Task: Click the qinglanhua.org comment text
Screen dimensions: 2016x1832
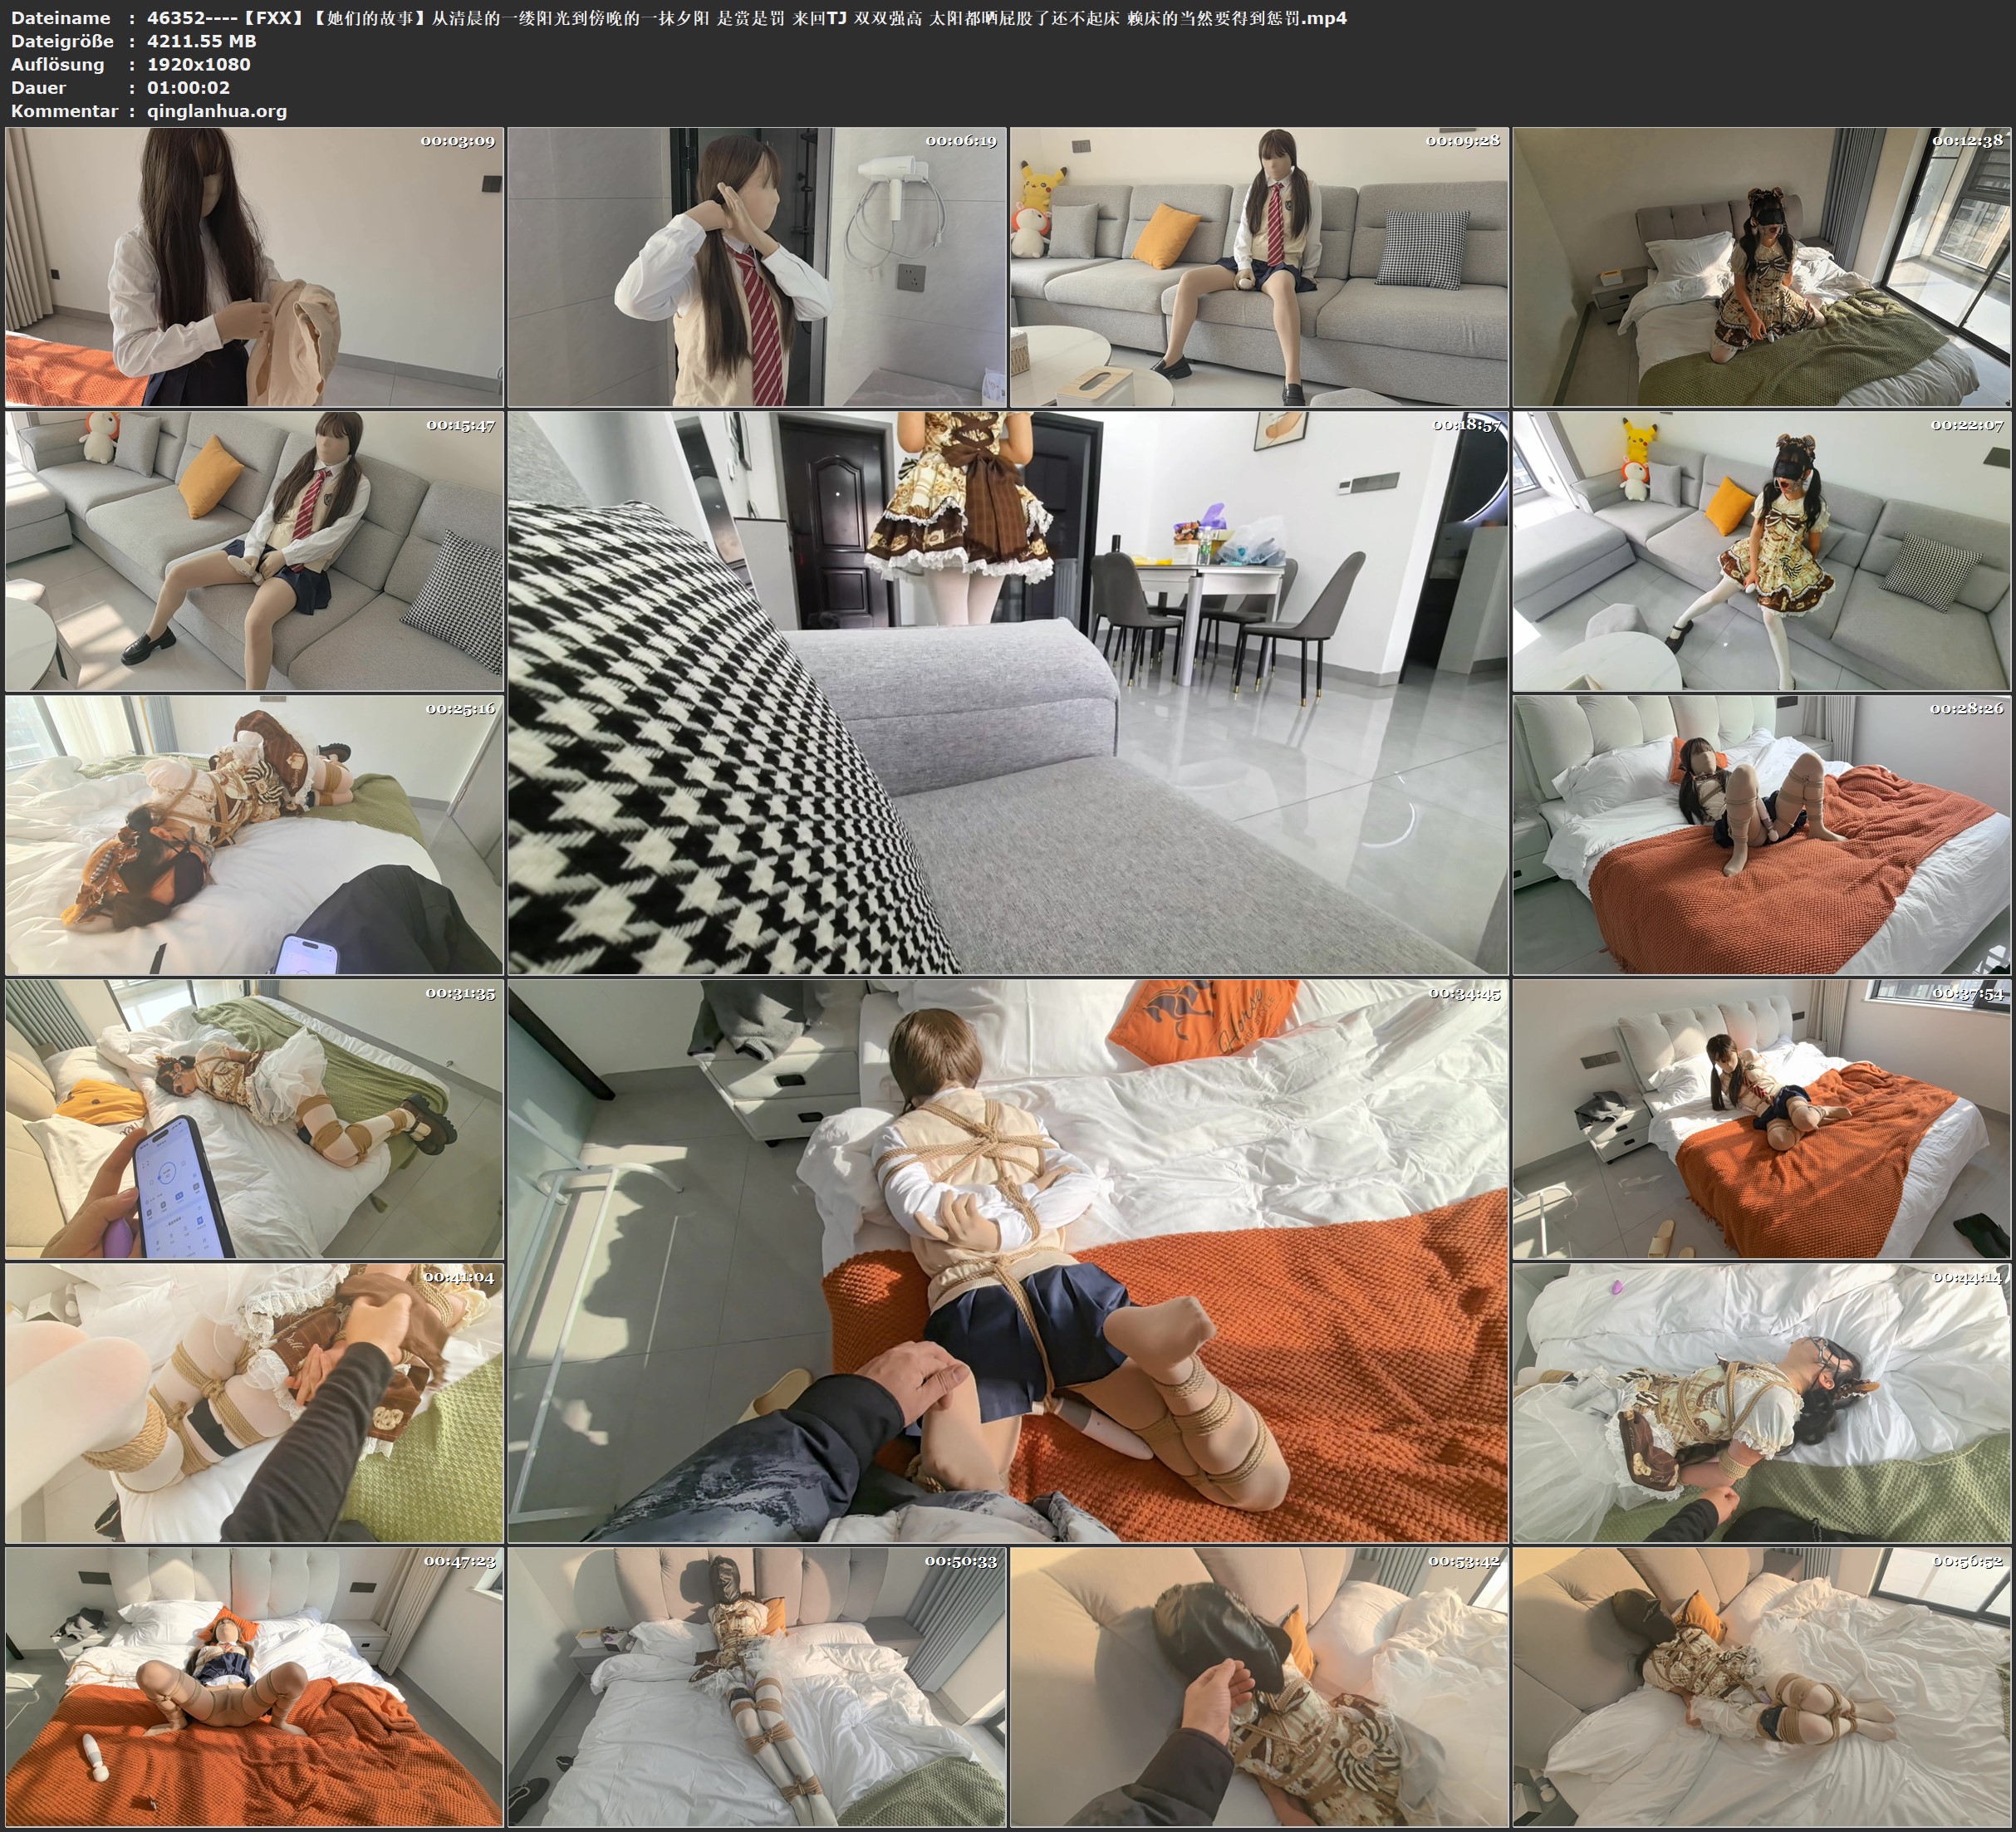Action: [217, 111]
